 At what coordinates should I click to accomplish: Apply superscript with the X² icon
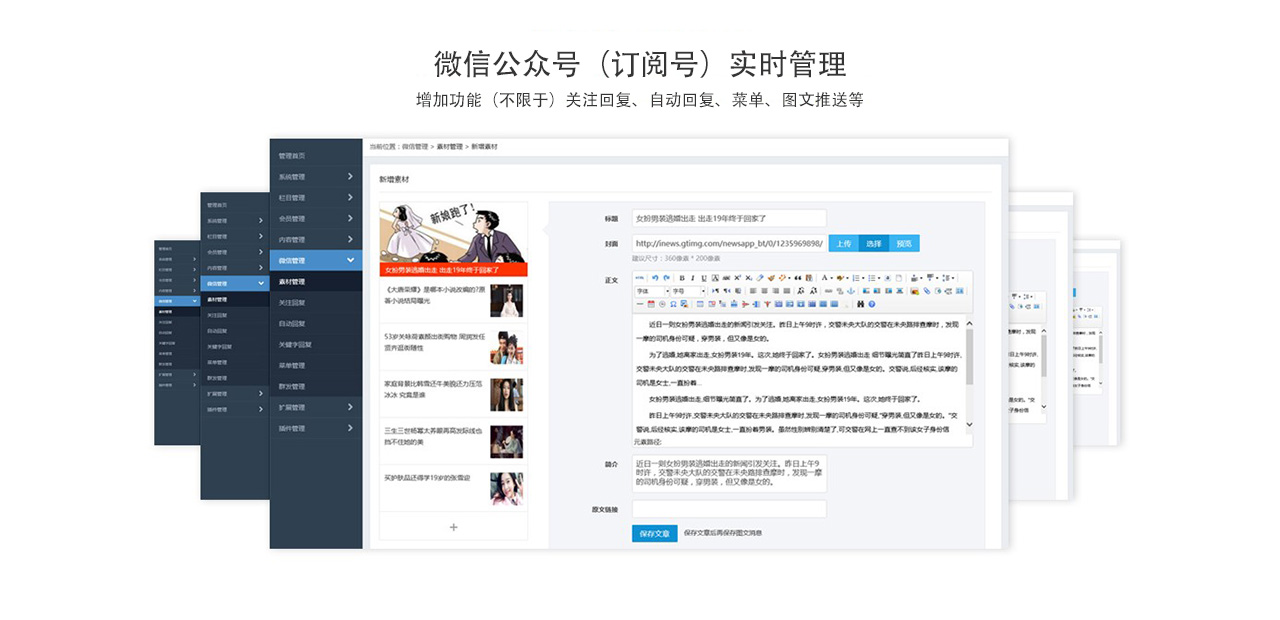pos(737,278)
